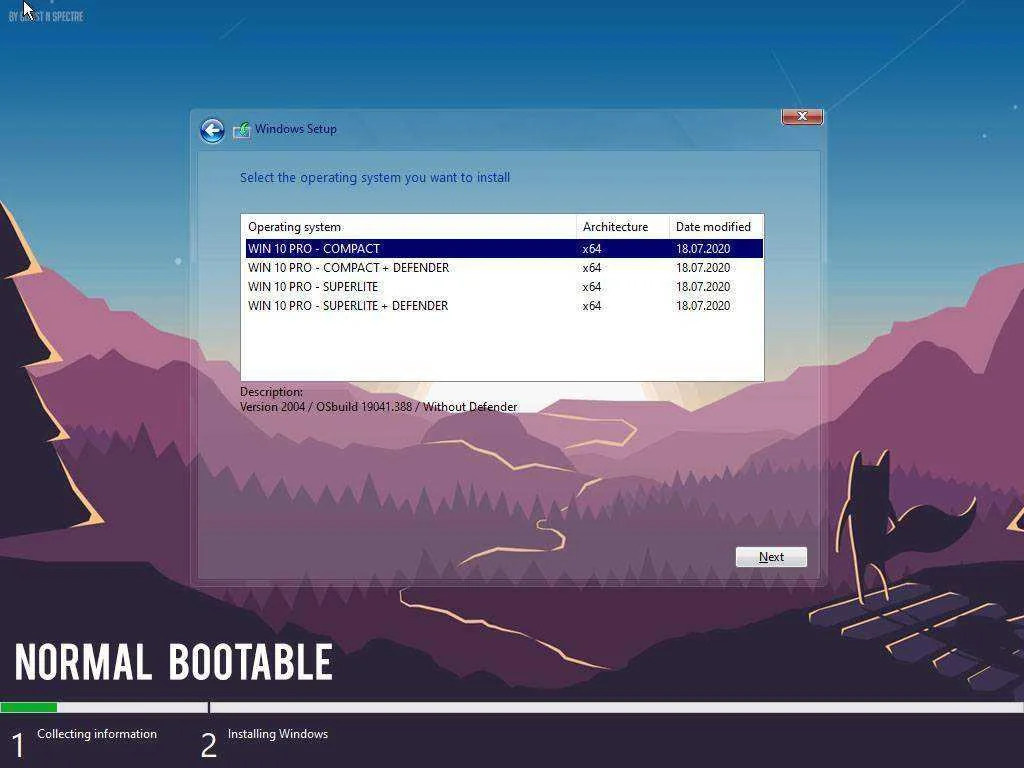The image size is (1024, 768).
Task: Click the green setup progress bar
Action: (x=29, y=707)
